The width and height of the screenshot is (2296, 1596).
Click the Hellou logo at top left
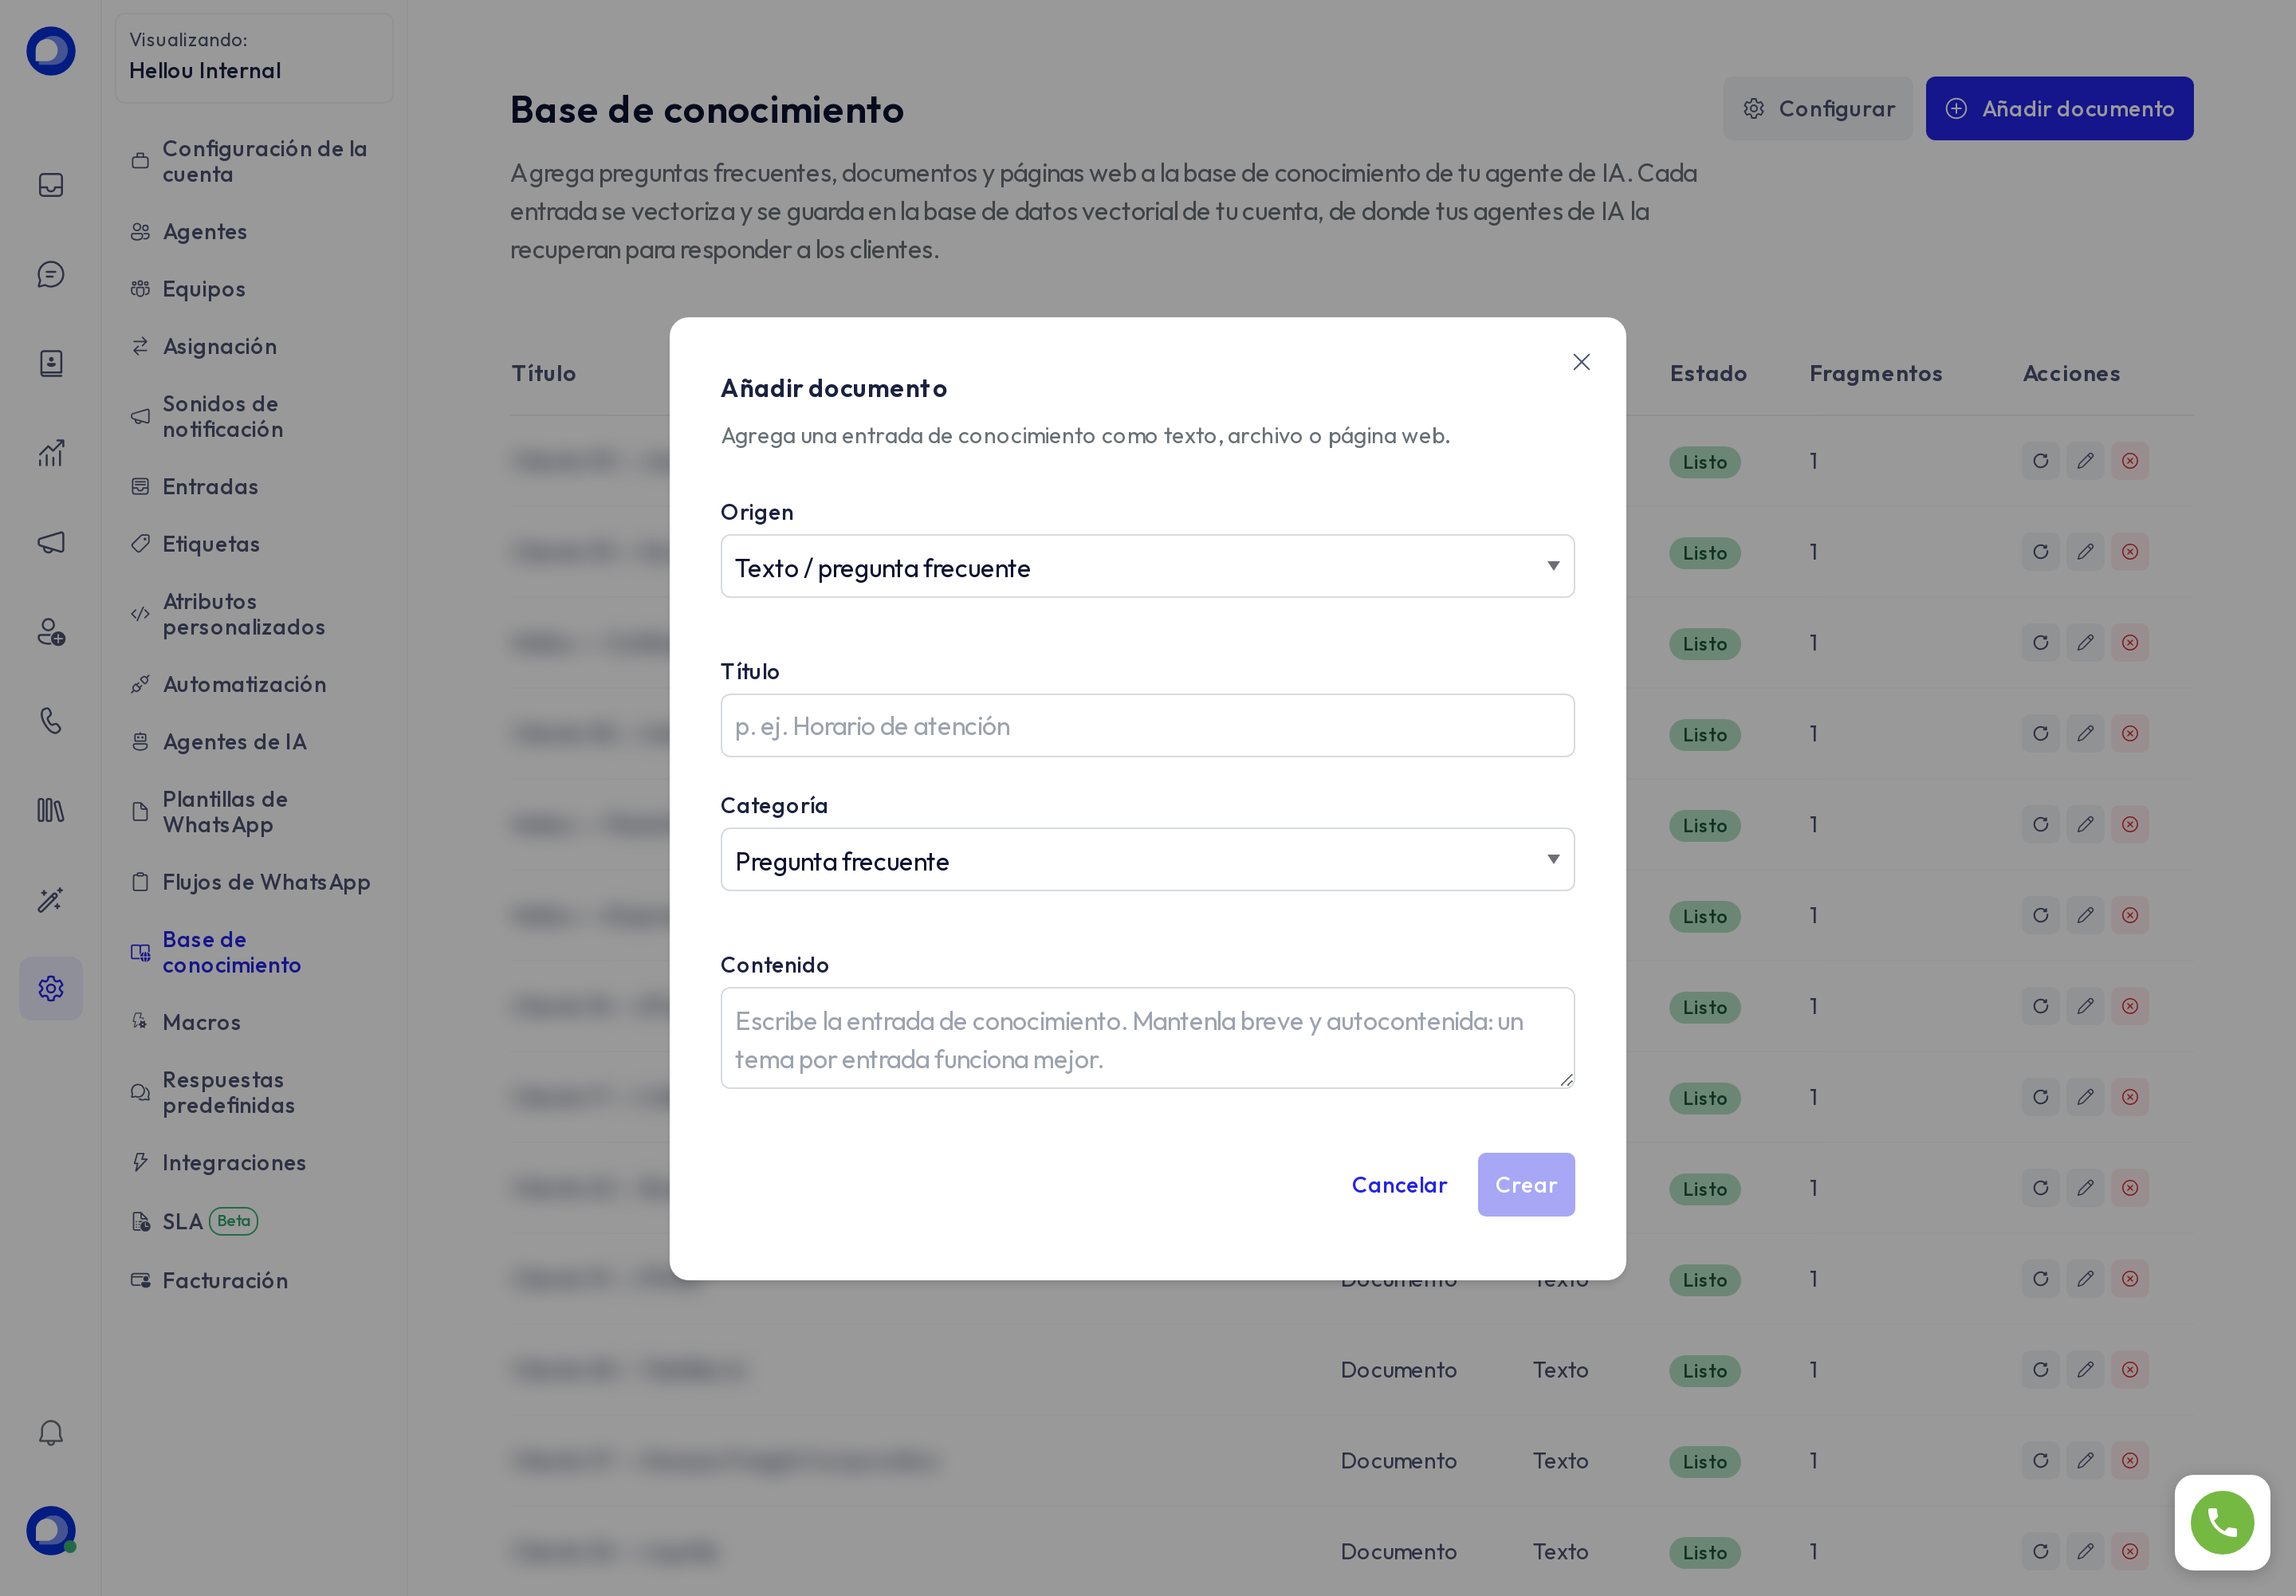pyautogui.click(x=51, y=51)
